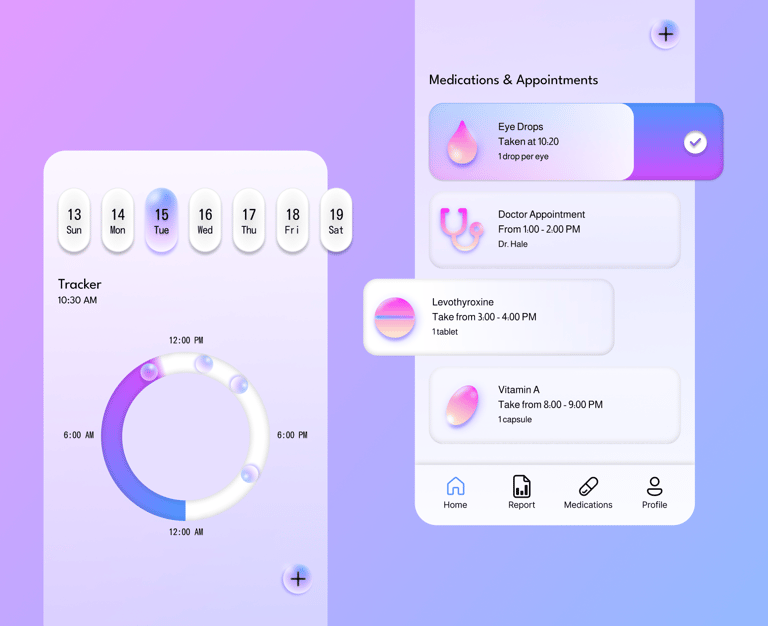
Task: Click the Doctor Appointment stethoscope icon
Action: [461, 229]
